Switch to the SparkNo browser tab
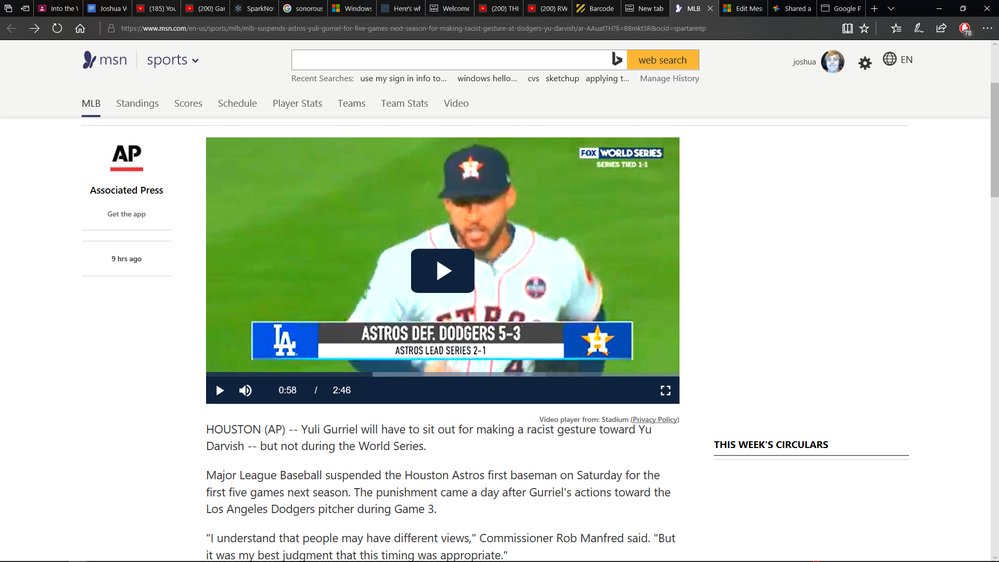The width and height of the screenshot is (999, 562). click(254, 8)
